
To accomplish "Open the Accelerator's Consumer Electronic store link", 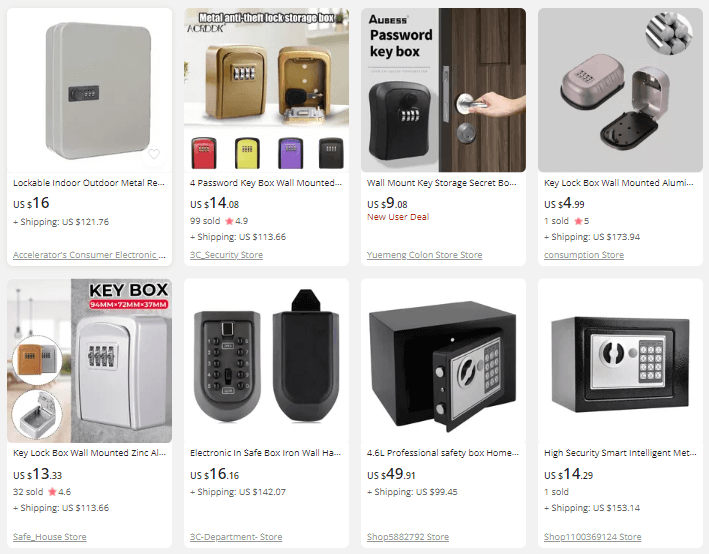I will coord(89,255).
